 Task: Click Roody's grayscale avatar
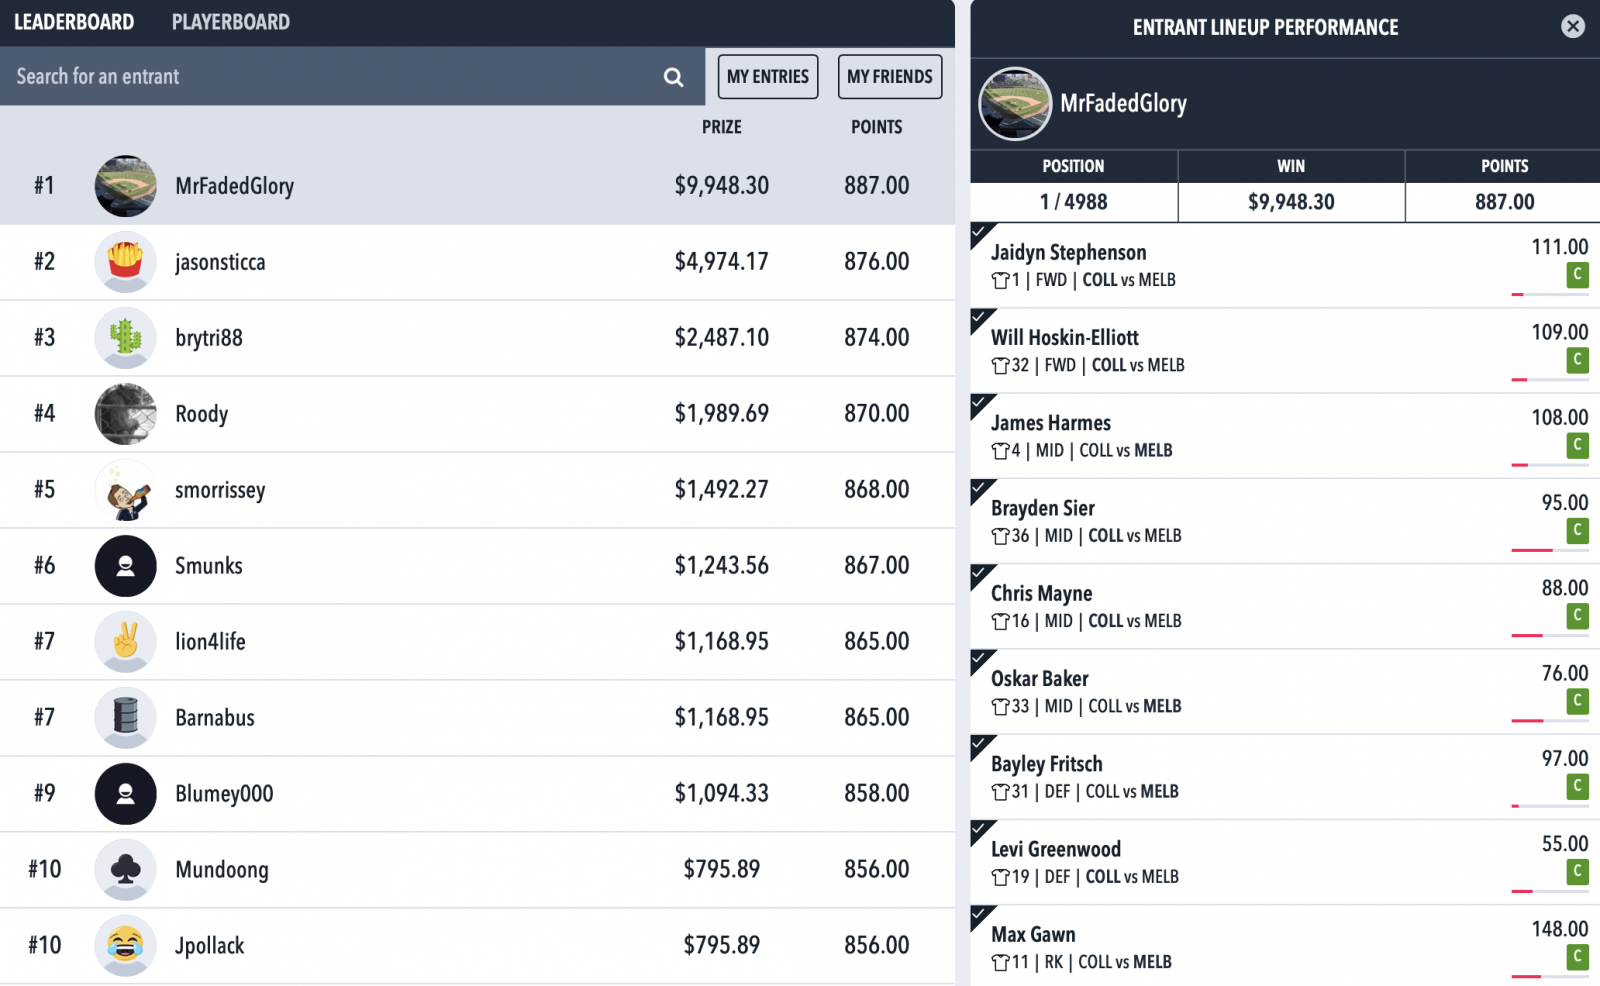(126, 414)
